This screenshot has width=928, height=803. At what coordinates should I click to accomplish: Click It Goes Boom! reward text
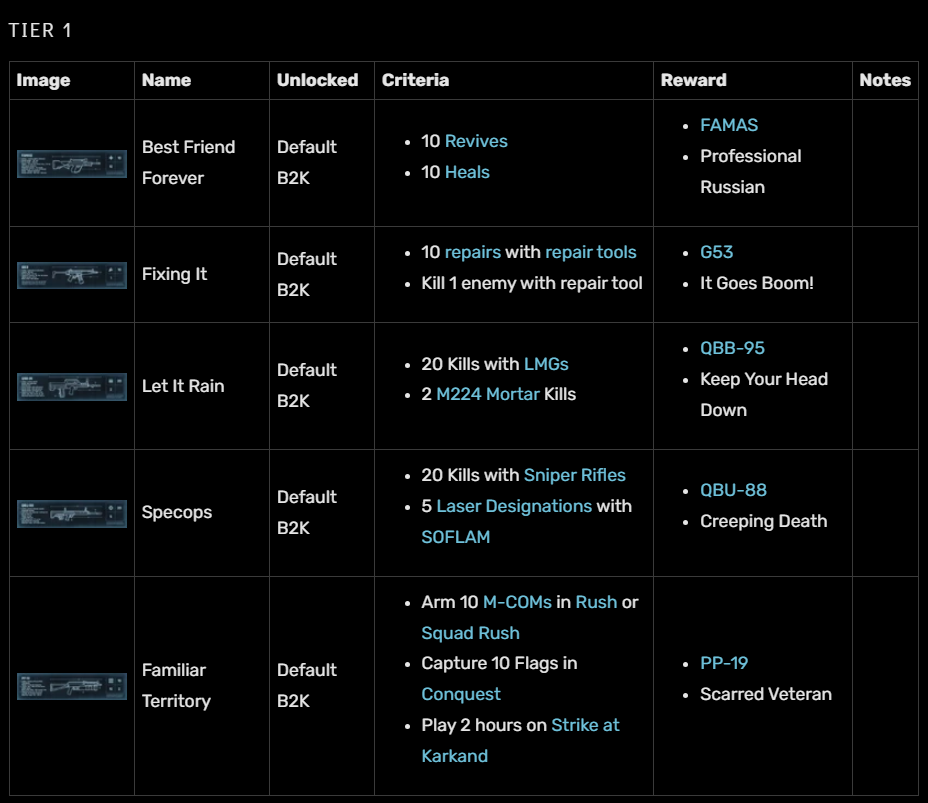pyautogui.click(x=756, y=283)
